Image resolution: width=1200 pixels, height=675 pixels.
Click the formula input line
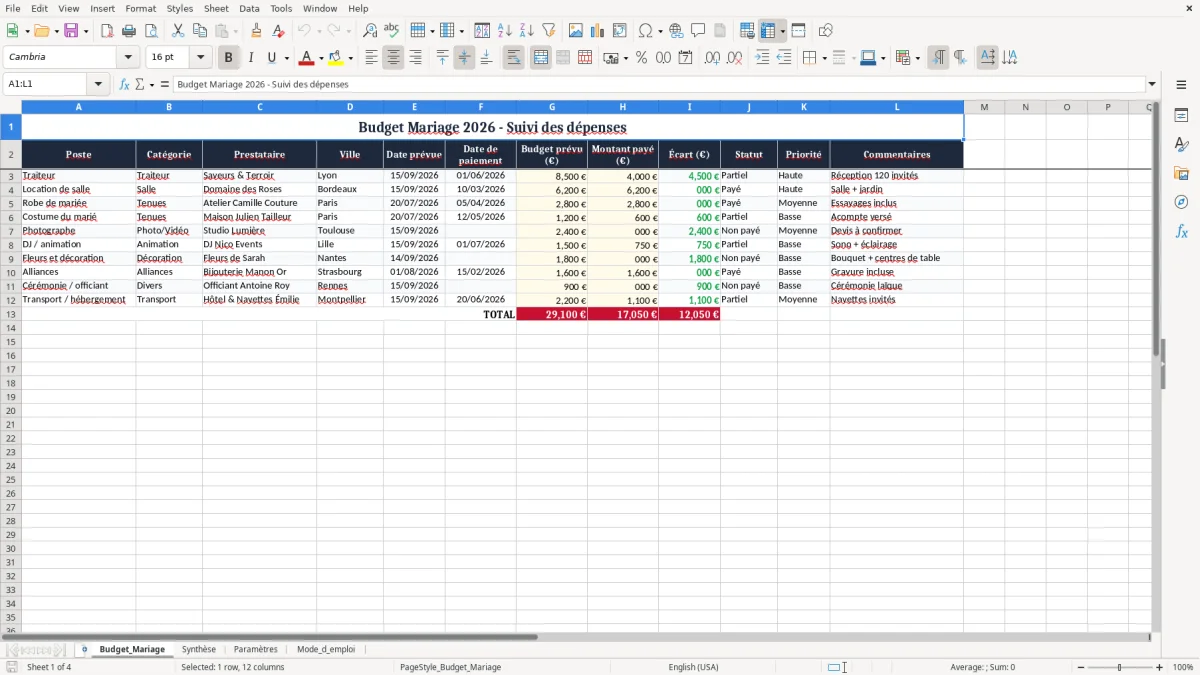pos(659,84)
